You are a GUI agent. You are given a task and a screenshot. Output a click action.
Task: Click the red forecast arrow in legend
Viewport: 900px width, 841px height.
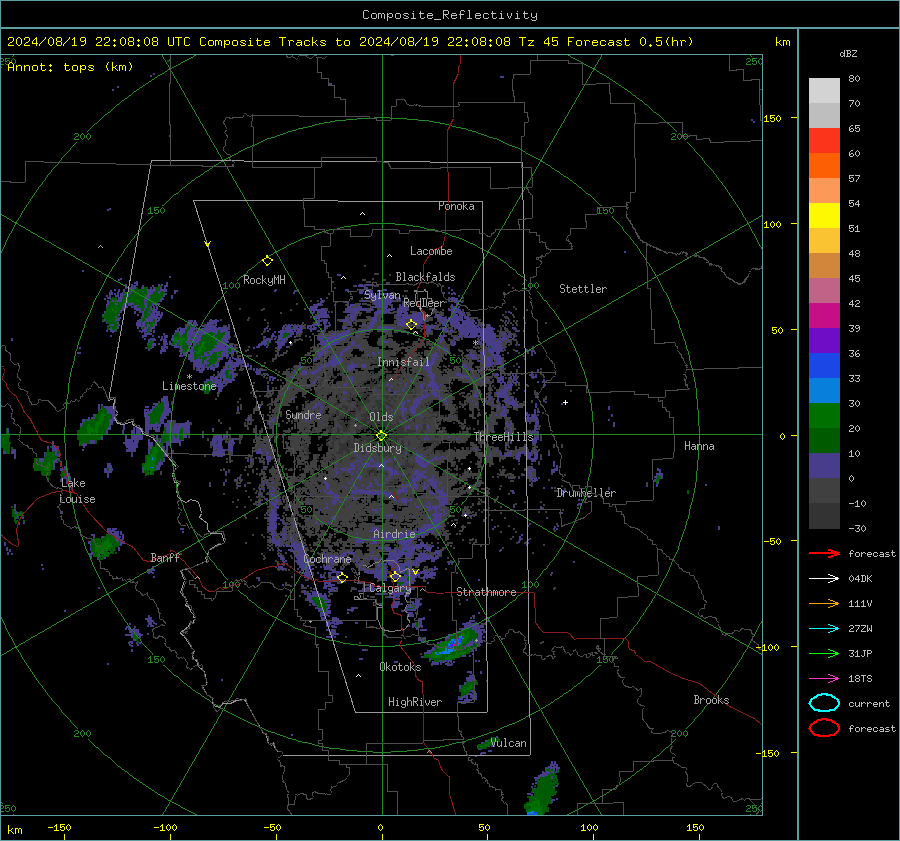tap(824, 553)
